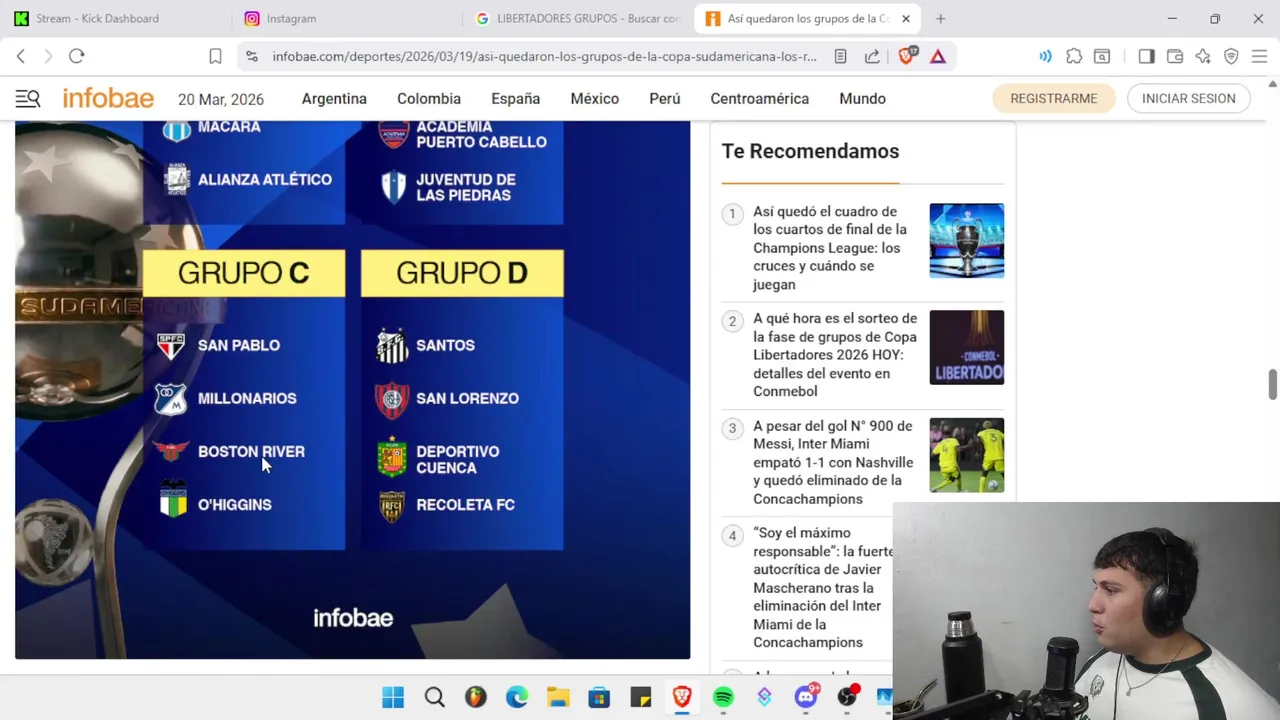
Task: Open Brave VPN shield icon
Action: [1231, 56]
